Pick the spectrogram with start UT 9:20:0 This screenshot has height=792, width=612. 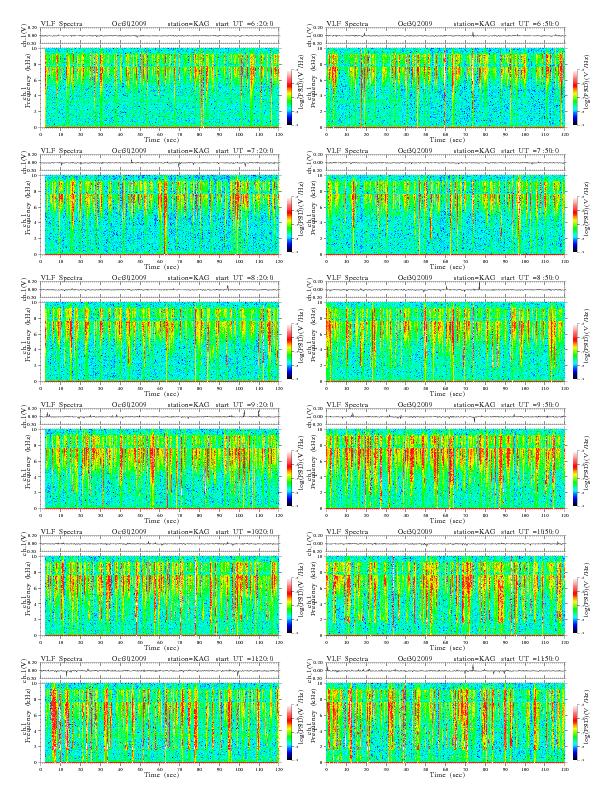tap(160, 469)
